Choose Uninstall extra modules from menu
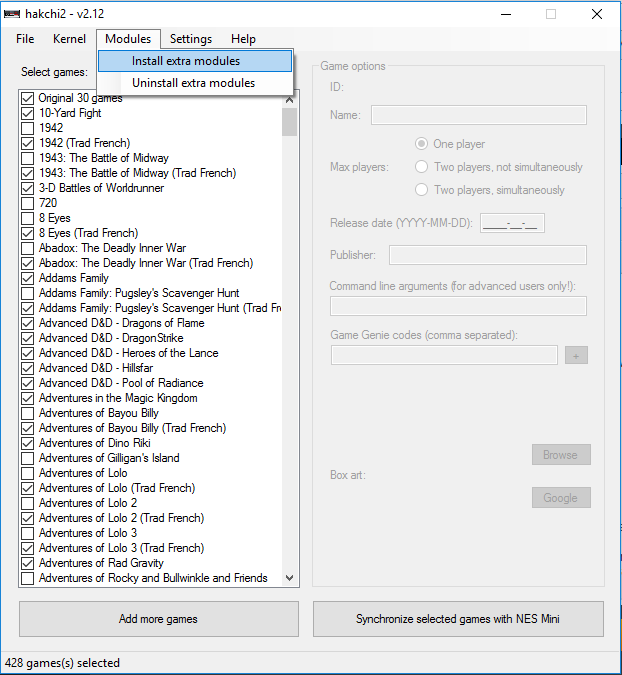This screenshot has width=622, height=675. [x=195, y=83]
